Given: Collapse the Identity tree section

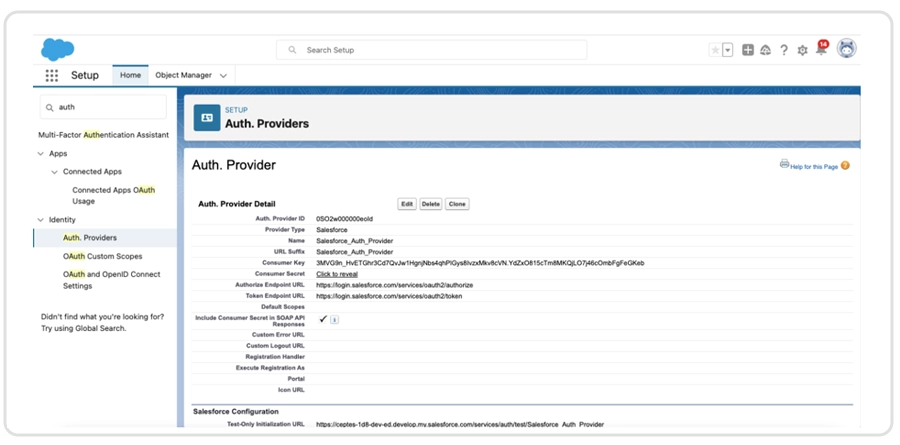Looking at the screenshot, I should coord(40,220).
